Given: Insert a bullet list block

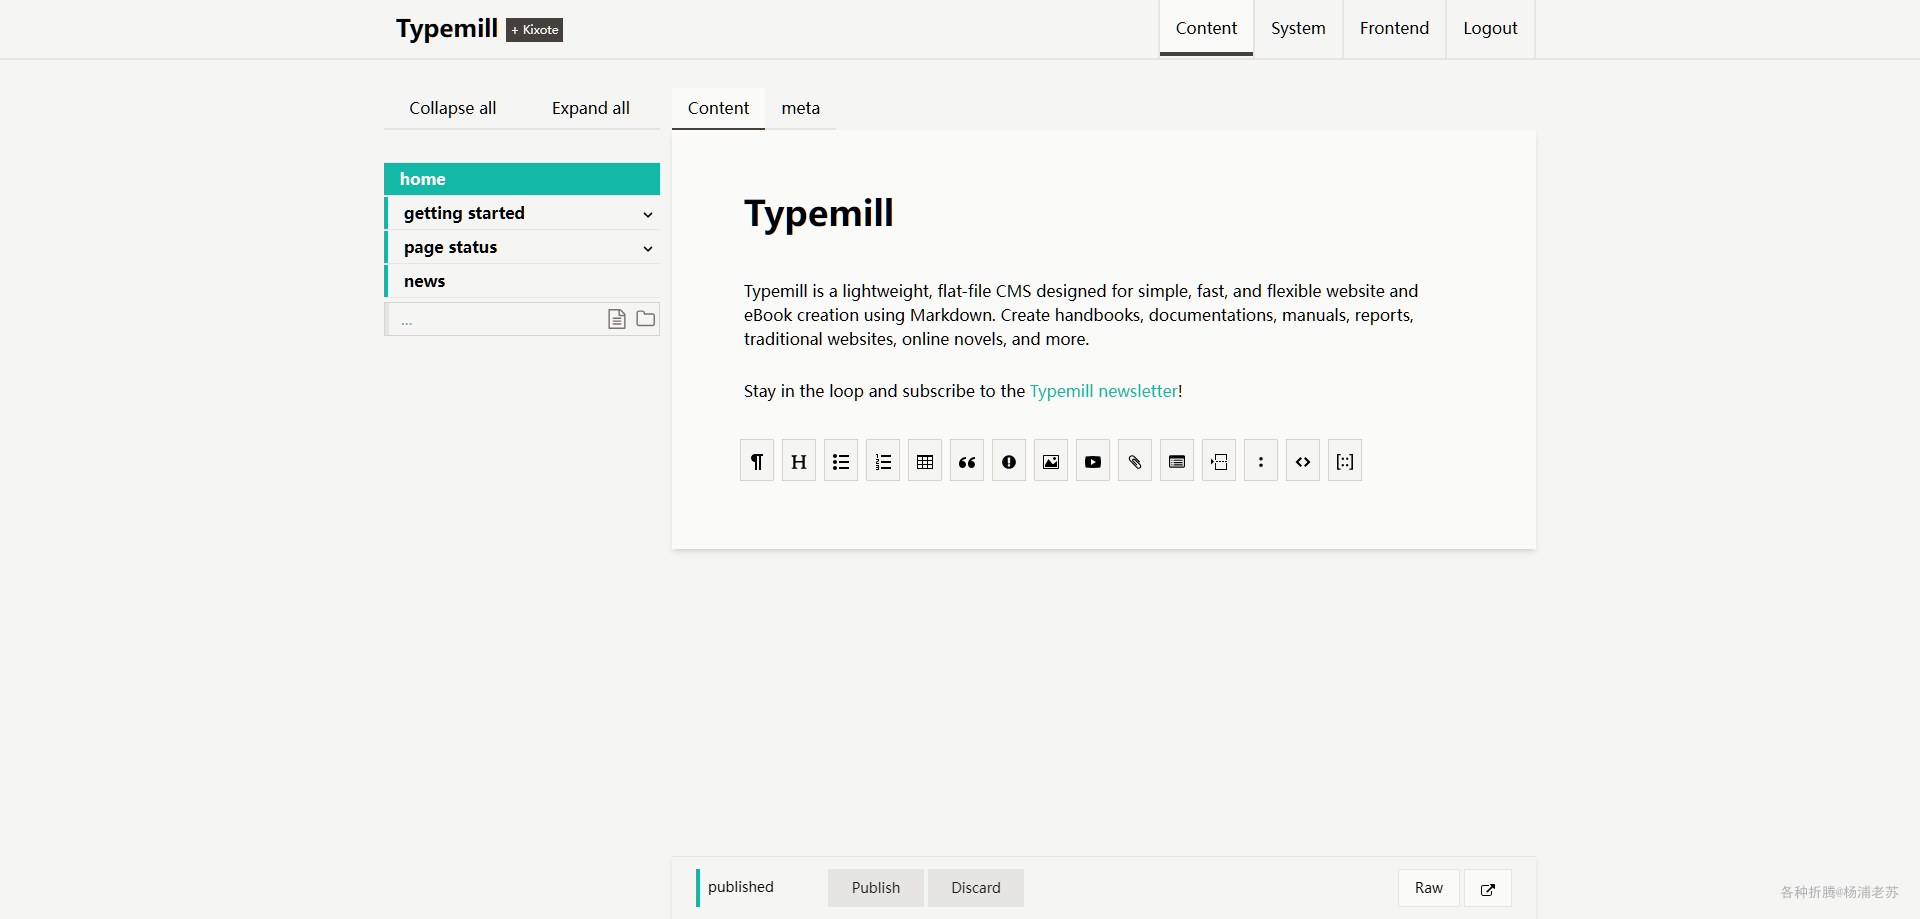Looking at the screenshot, I should (x=841, y=461).
